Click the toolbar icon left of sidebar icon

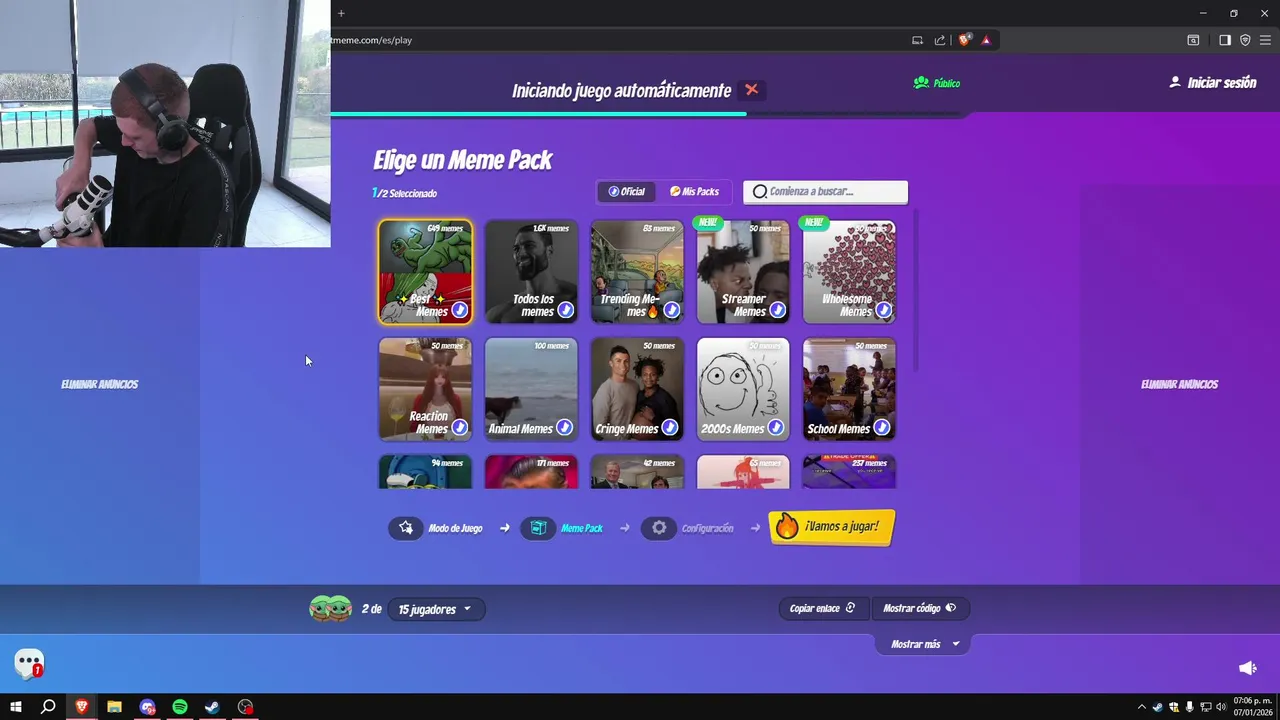pos(1193,40)
